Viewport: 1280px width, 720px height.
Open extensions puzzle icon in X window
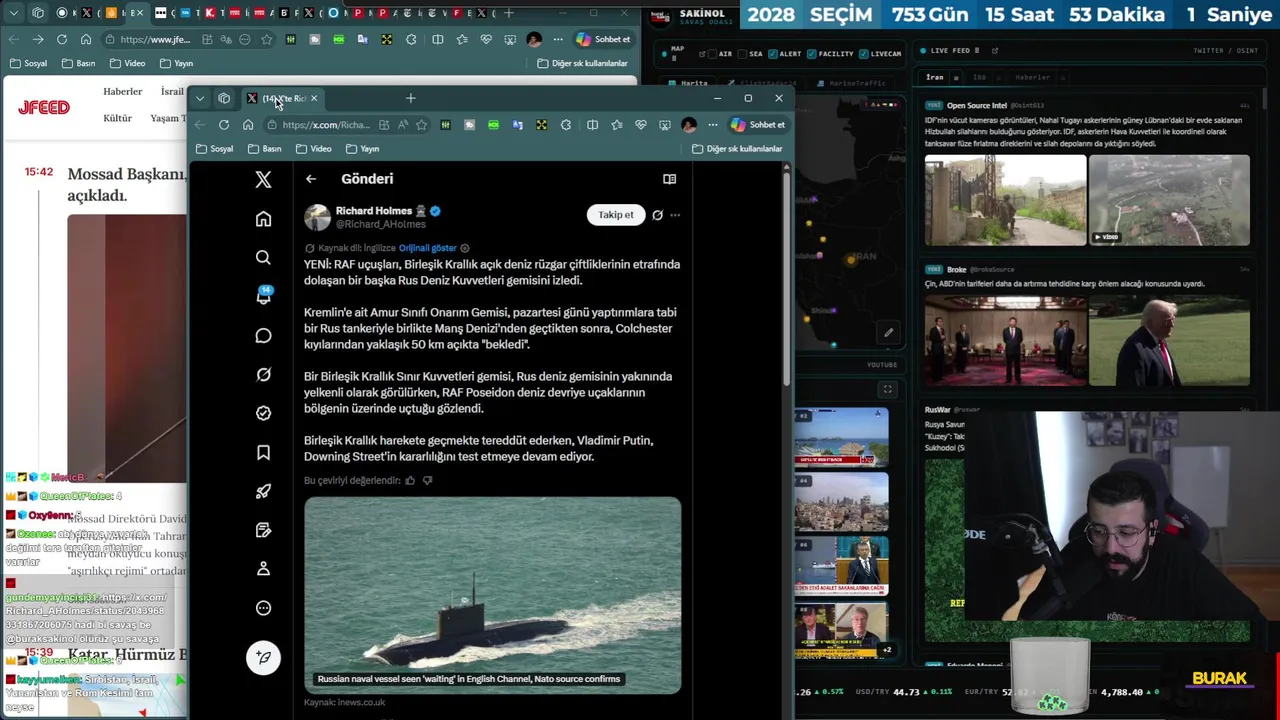pyautogui.click(x=566, y=125)
